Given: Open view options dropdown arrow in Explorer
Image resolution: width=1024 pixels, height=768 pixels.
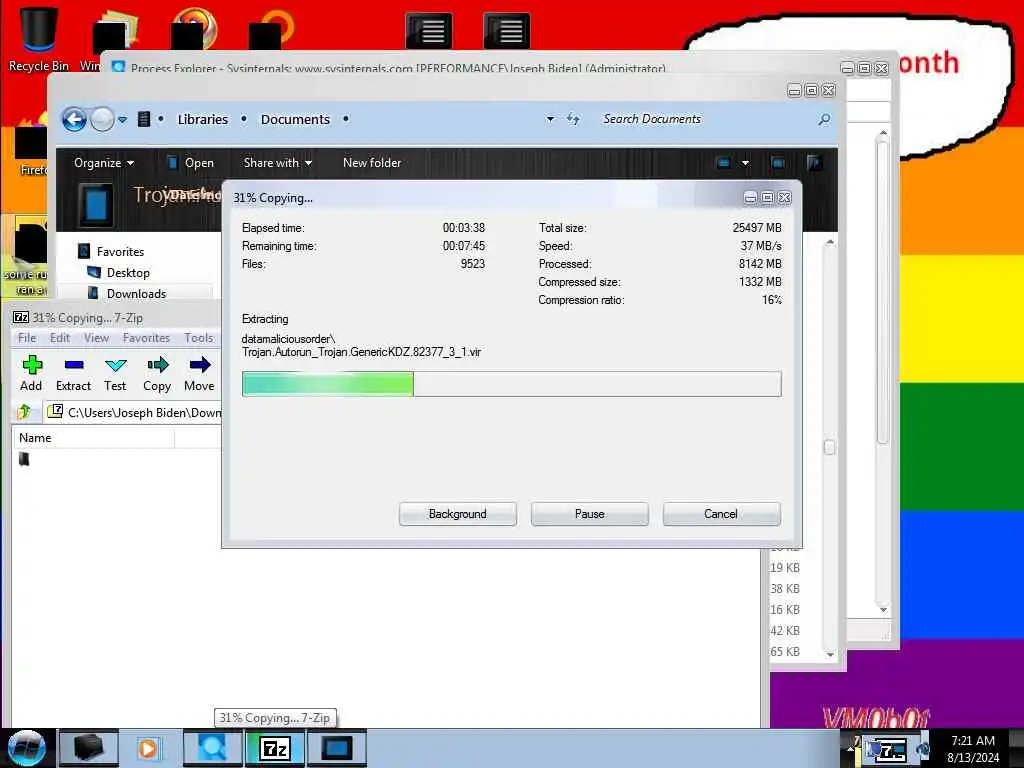Looking at the screenshot, I should click(x=745, y=163).
